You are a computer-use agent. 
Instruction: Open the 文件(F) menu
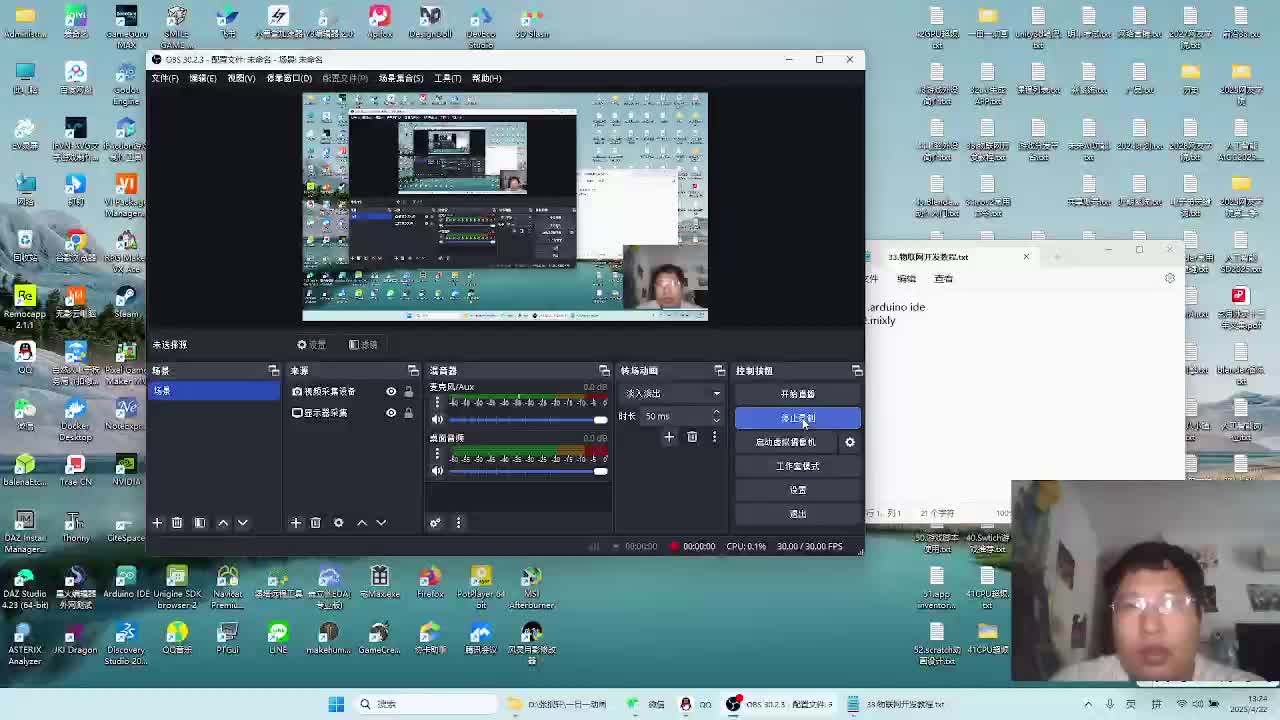165,78
